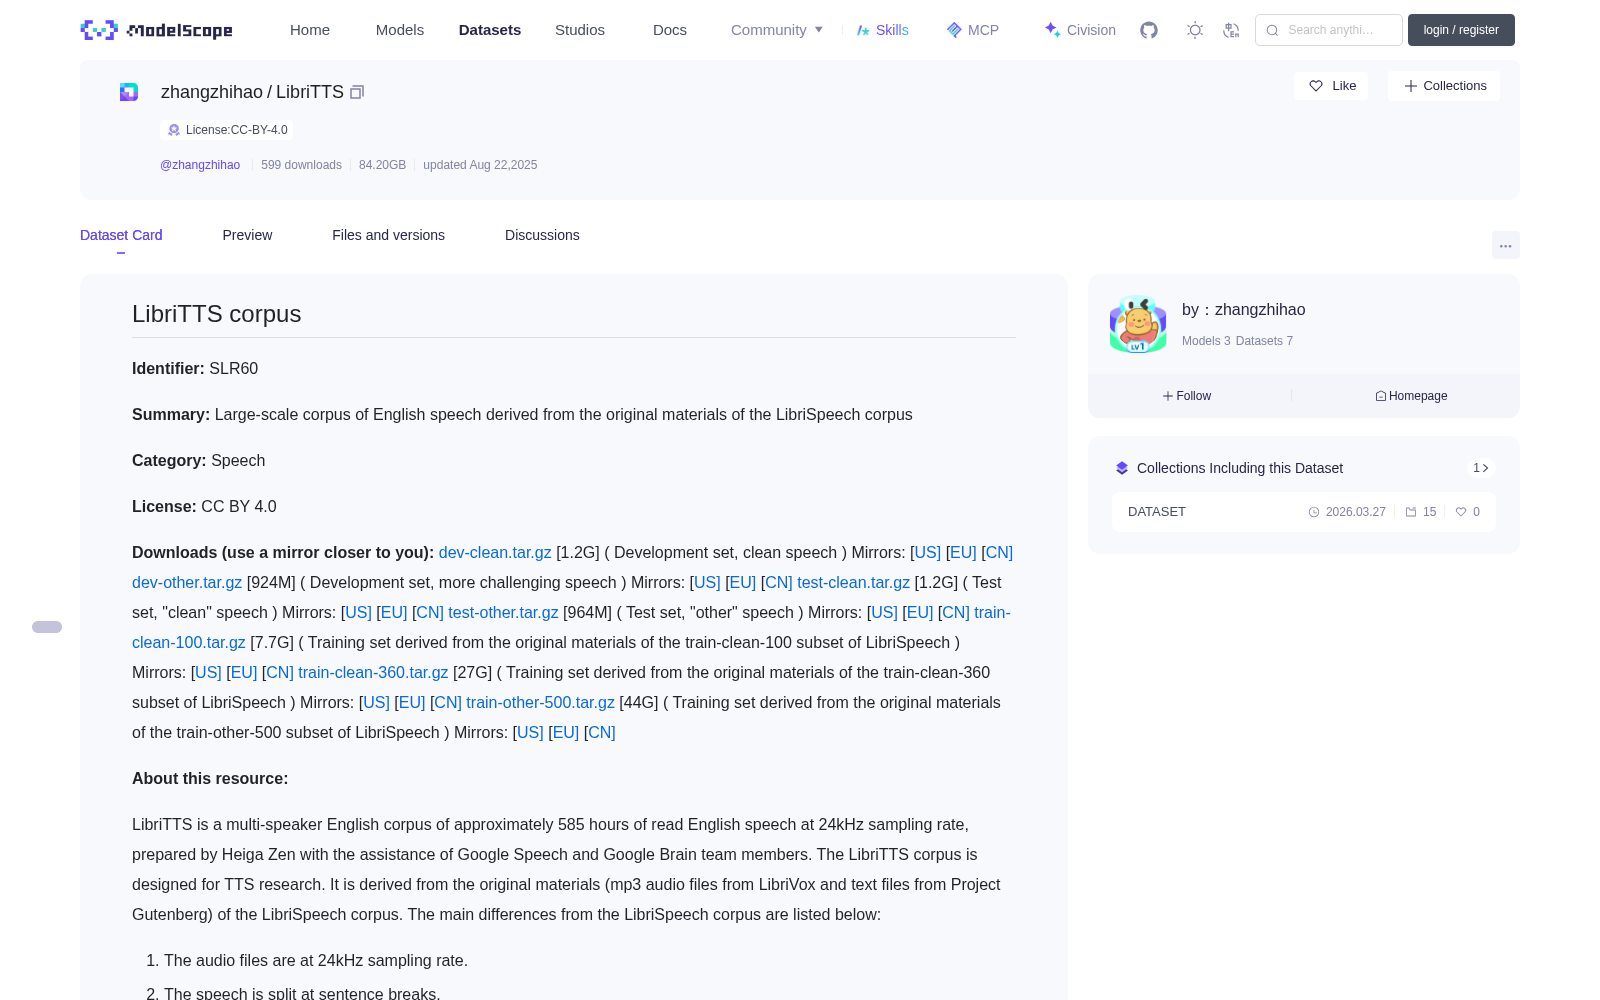Click the floating gray handle at left edge

[x=47, y=627]
